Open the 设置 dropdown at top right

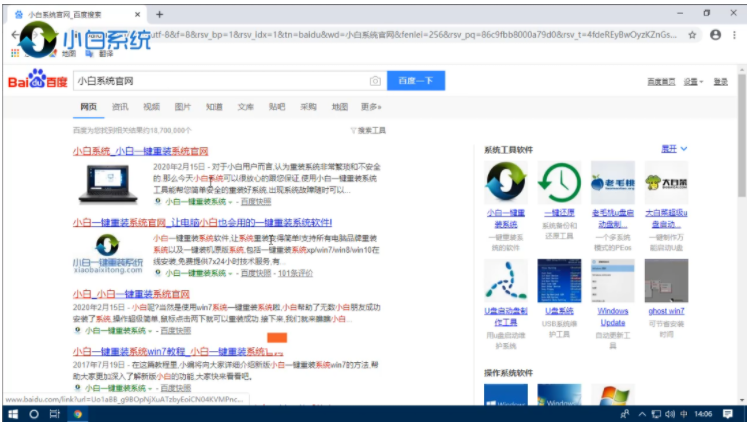pos(692,81)
